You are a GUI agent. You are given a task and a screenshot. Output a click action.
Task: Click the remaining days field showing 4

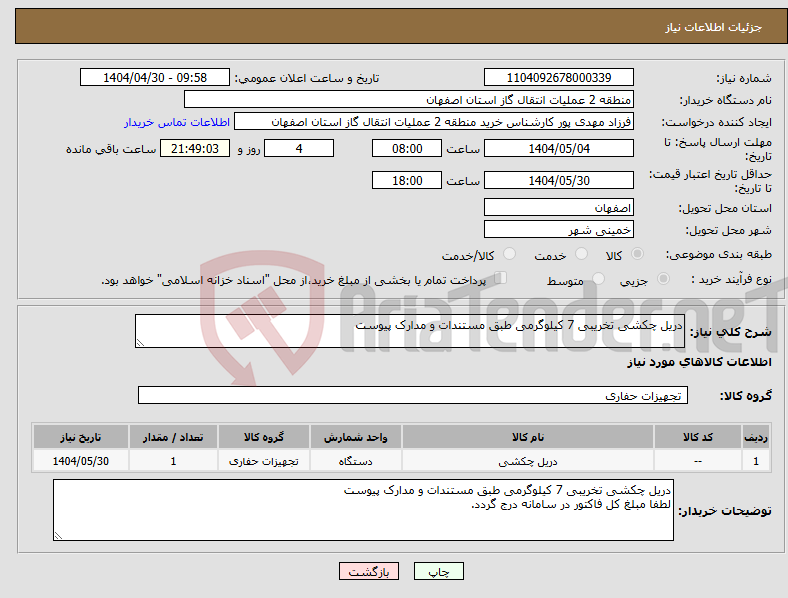[x=299, y=148]
